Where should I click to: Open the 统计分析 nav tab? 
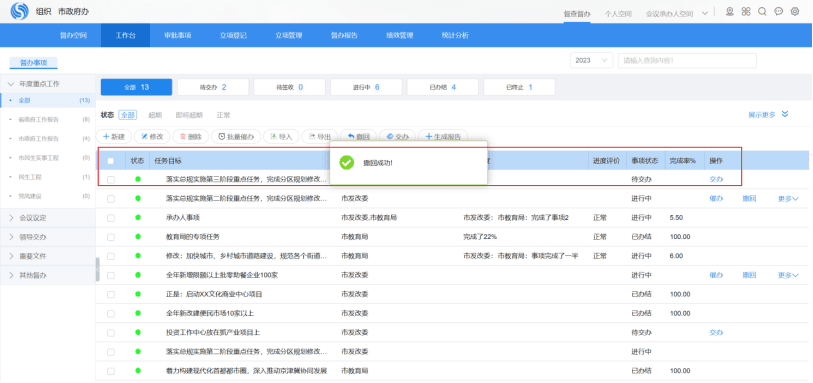(x=455, y=35)
